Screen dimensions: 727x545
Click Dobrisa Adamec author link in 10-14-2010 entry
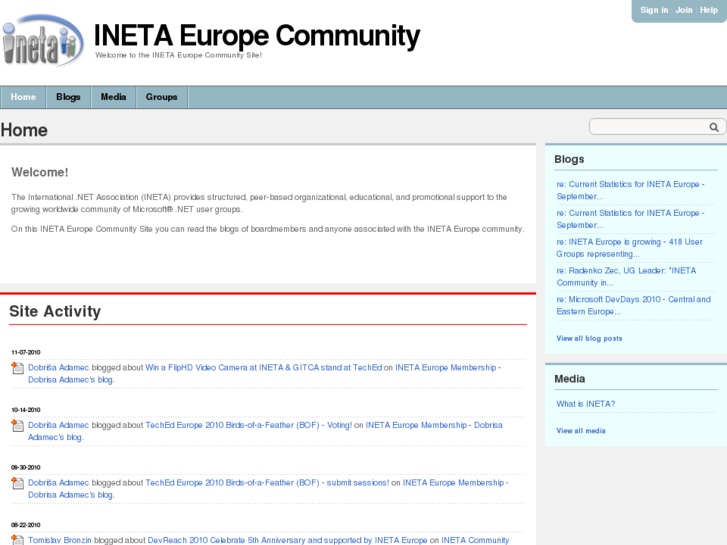click(58, 425)
